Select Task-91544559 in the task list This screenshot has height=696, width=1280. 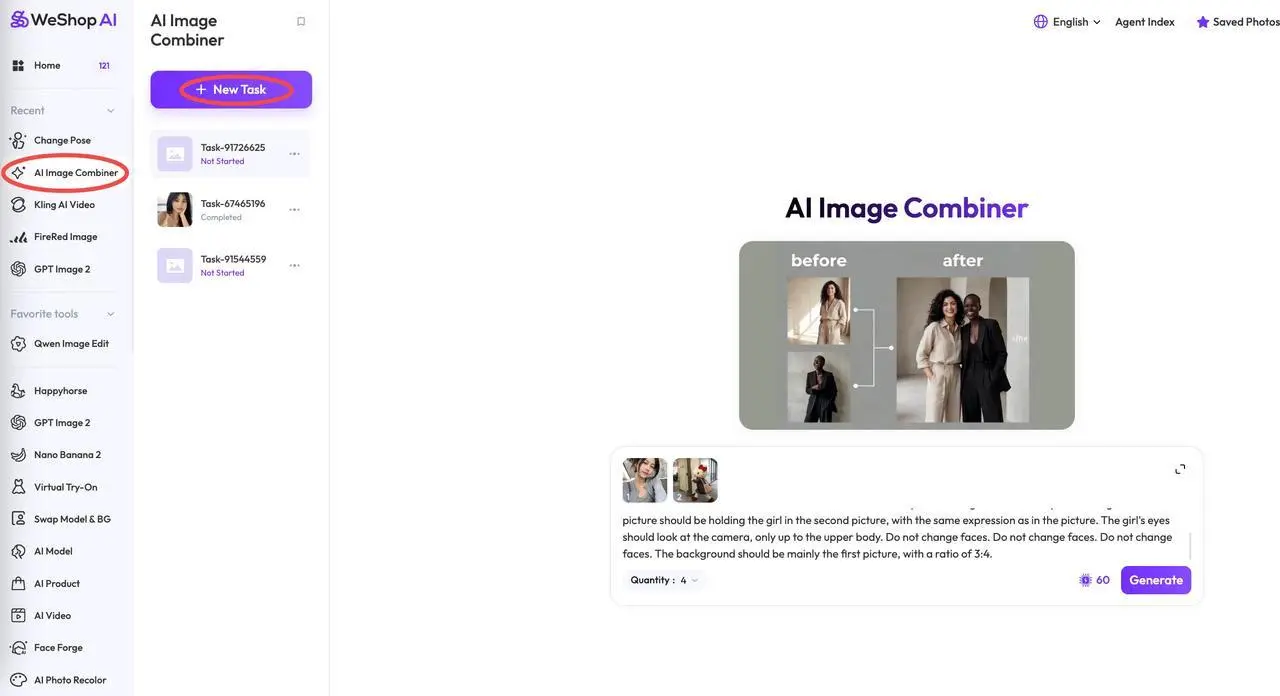[230, 266]
